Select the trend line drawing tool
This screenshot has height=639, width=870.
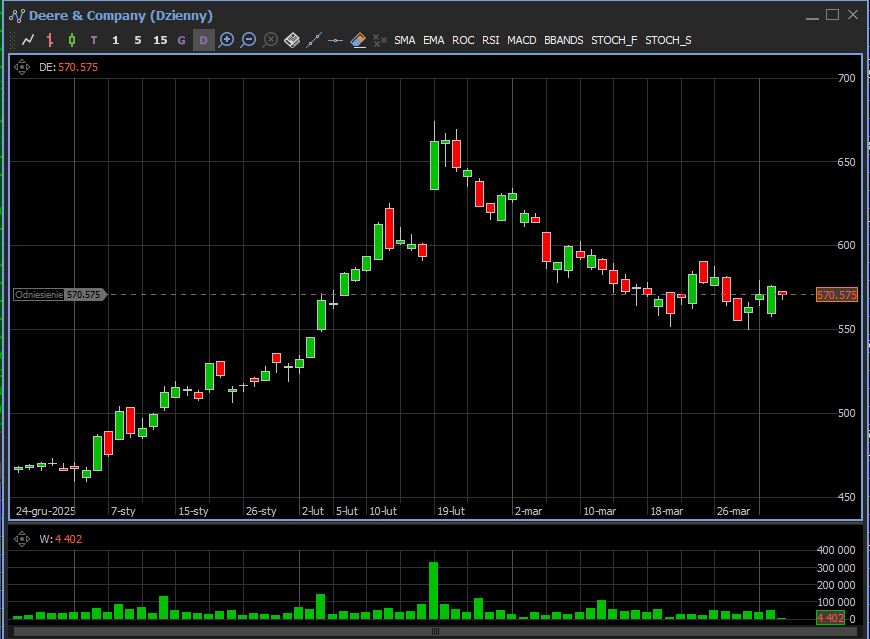(314, 40)
